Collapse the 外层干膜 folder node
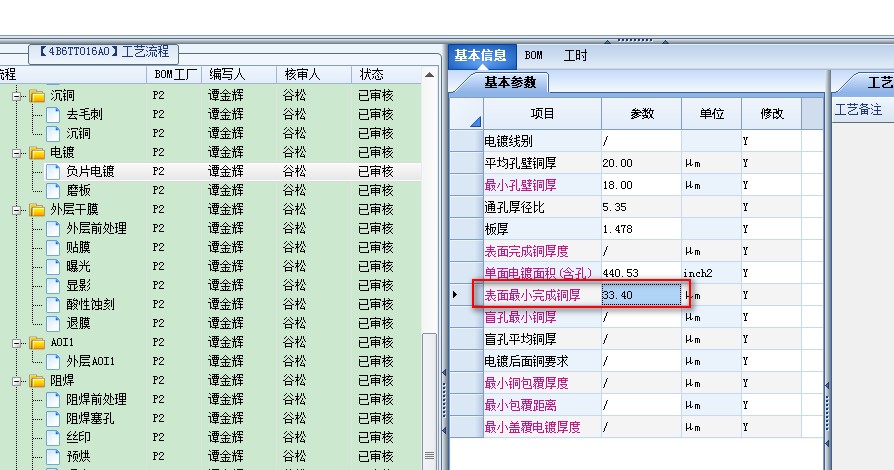The image size is (894, 470). (x=17, y=210)
